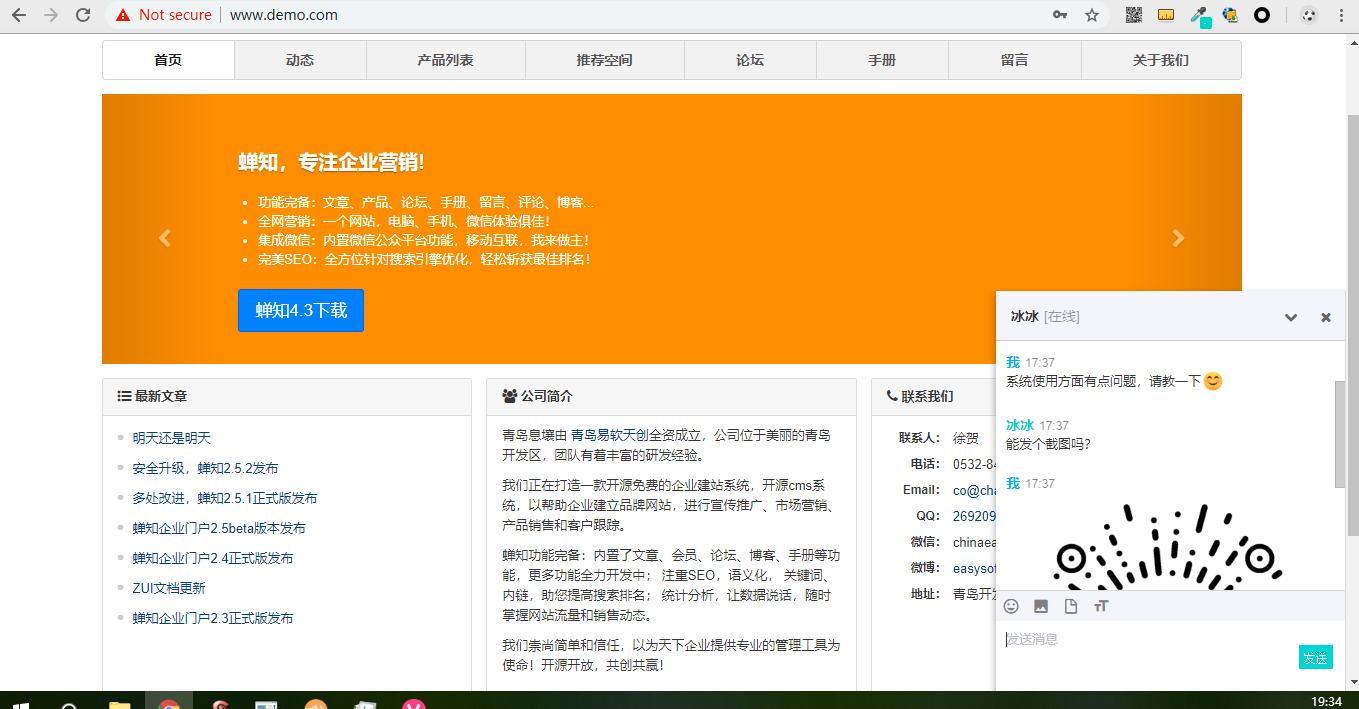Click the send image icon in chat
1359x709 pixels.
click(1041, 606)
